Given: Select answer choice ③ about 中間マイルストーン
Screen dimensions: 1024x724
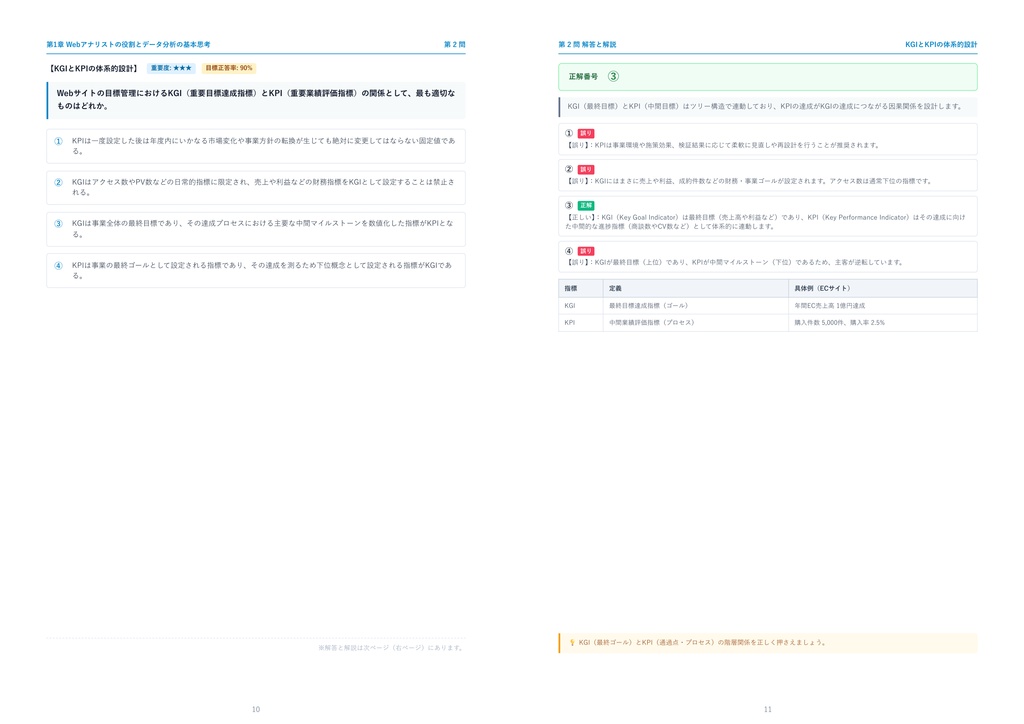Looking at the screenshot, I should [256, 228].
